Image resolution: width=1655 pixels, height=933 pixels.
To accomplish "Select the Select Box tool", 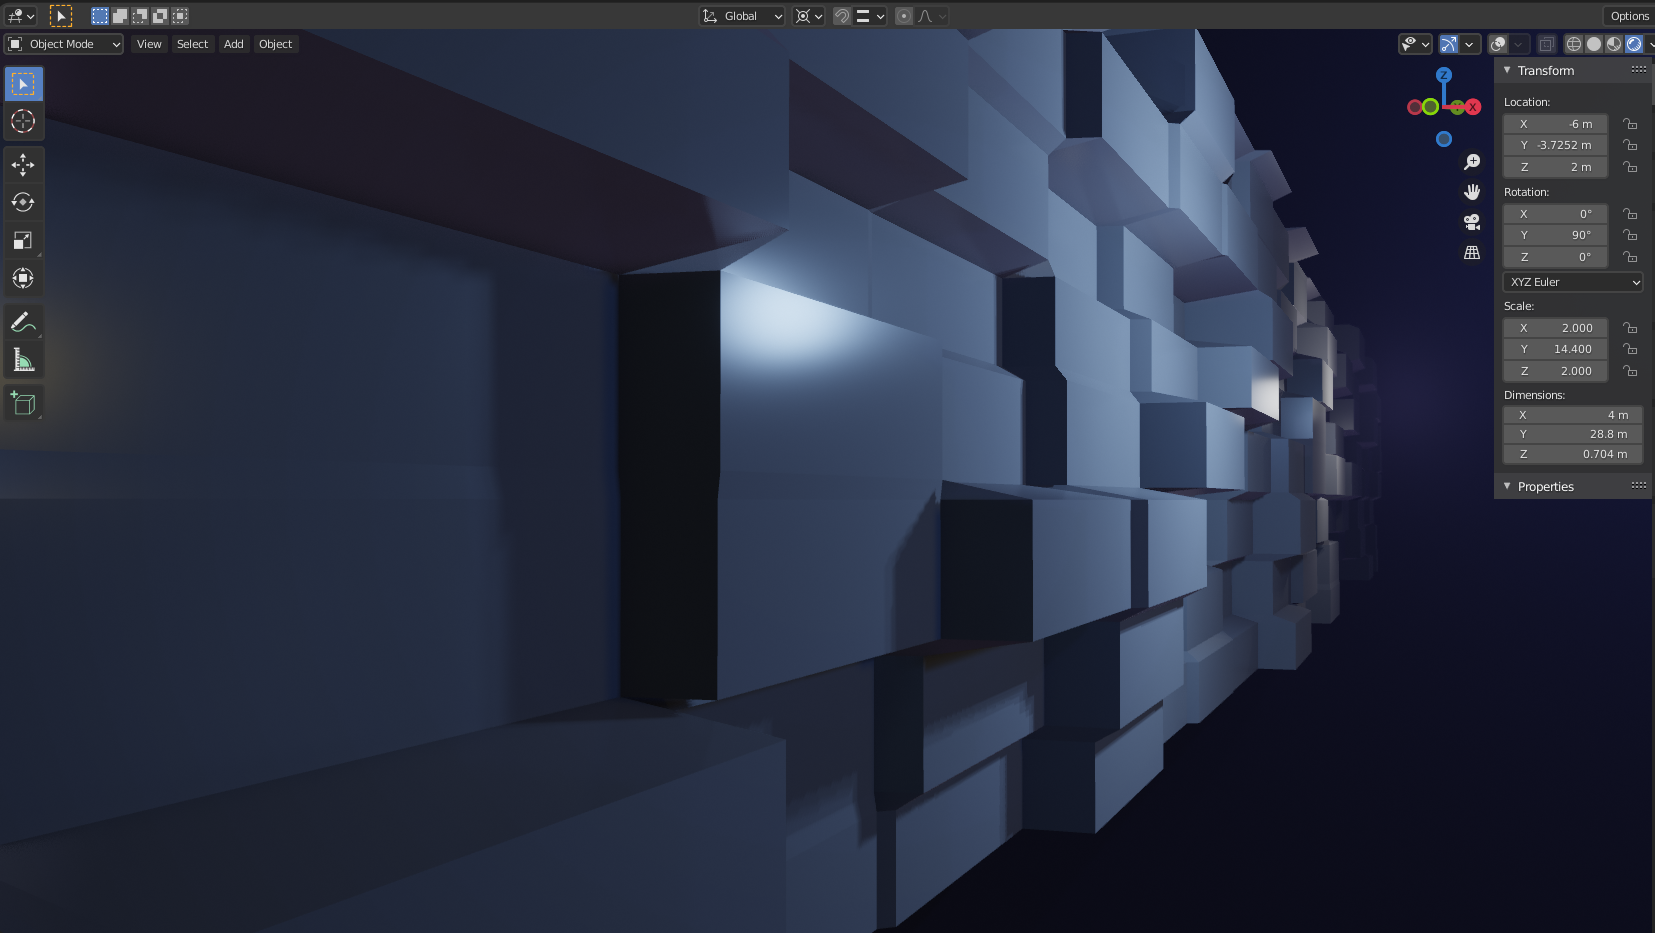I will 23,84.
